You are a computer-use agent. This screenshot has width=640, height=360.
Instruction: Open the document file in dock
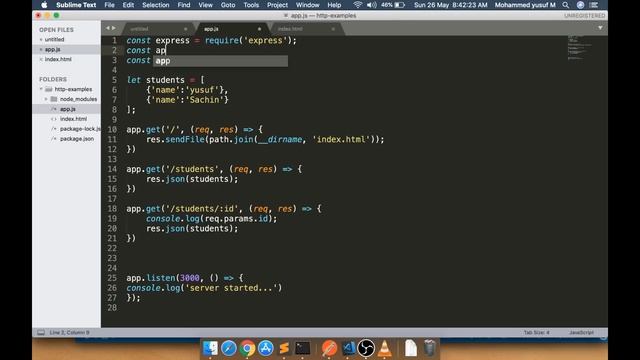411,348
